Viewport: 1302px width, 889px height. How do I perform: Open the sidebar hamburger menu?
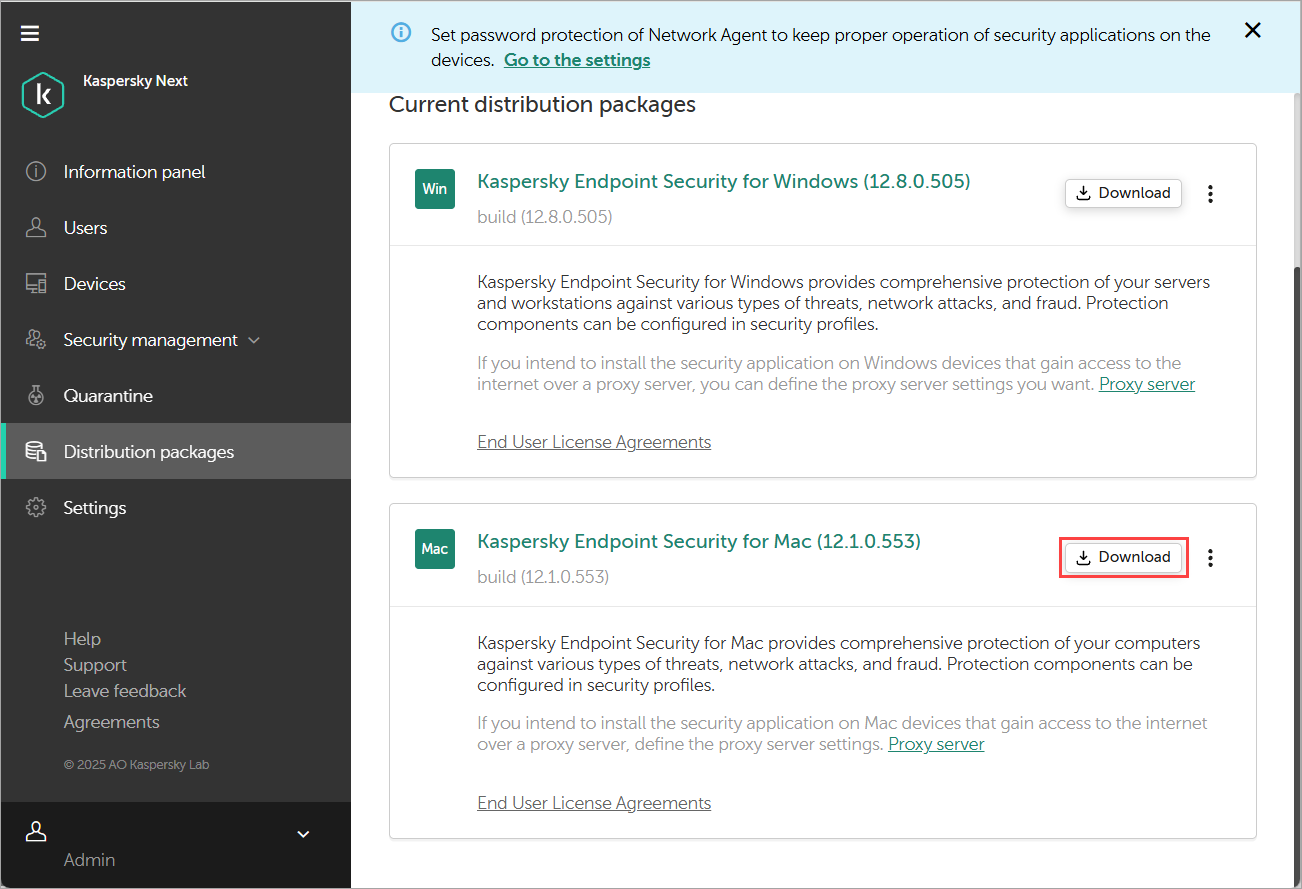29,32
